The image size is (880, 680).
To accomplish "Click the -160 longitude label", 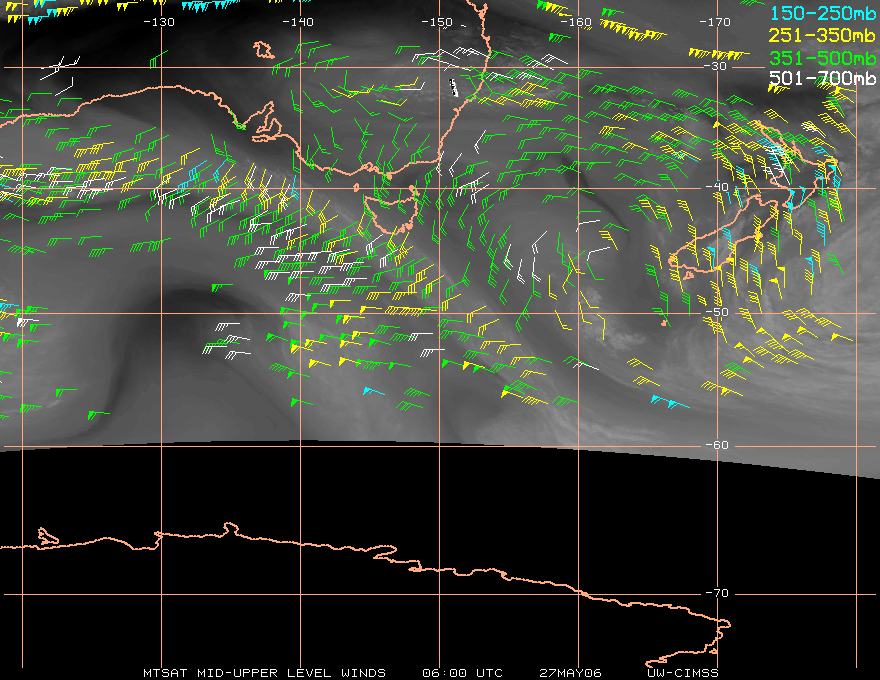I will coord(576,22).
